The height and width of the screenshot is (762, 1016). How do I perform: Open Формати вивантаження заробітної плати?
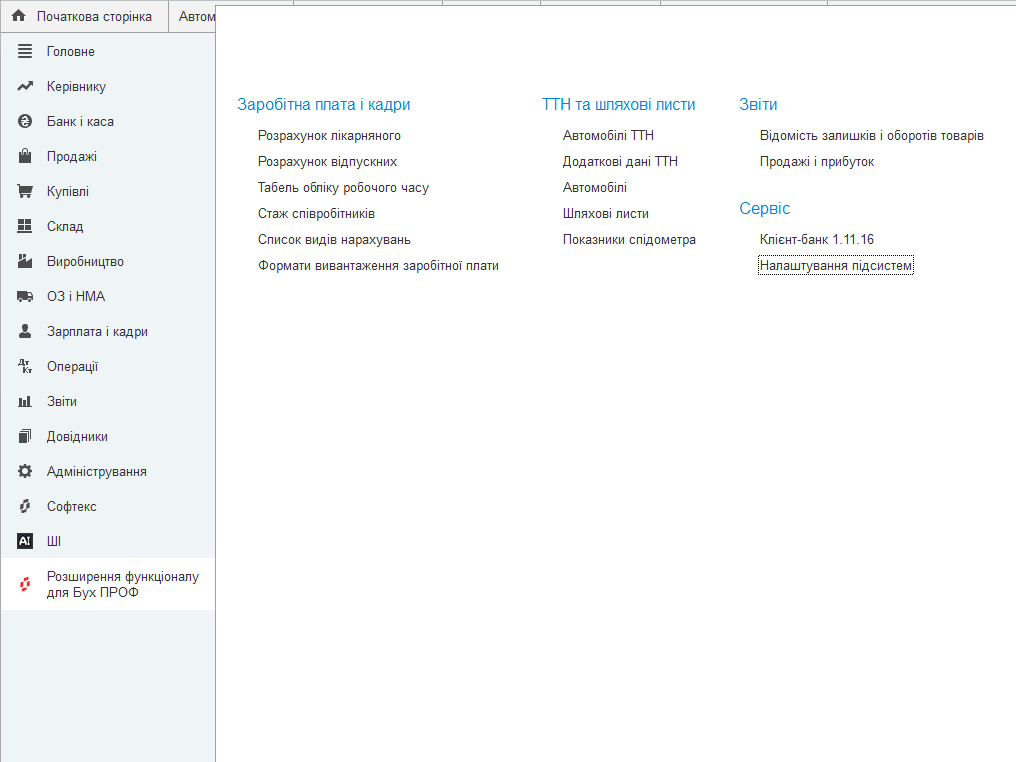tap(378, 265)
